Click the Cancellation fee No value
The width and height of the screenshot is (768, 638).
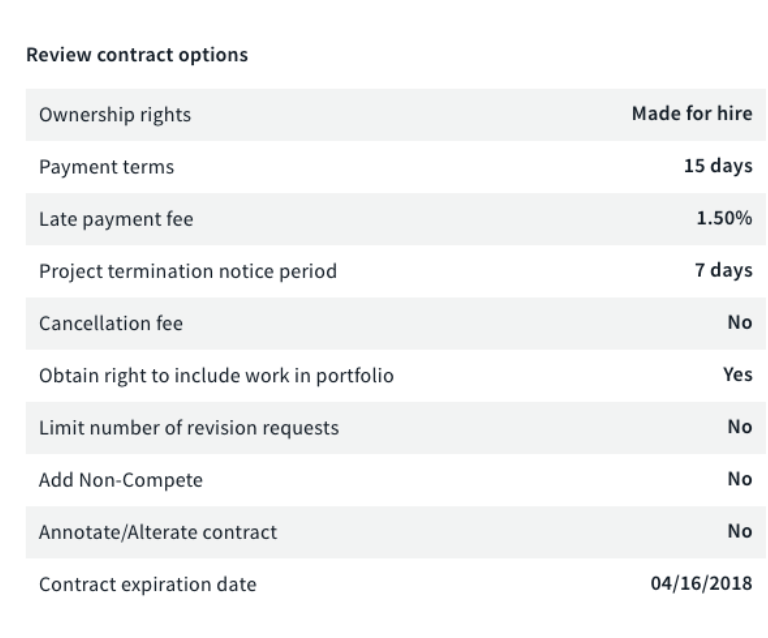click(x=739, y=323)
